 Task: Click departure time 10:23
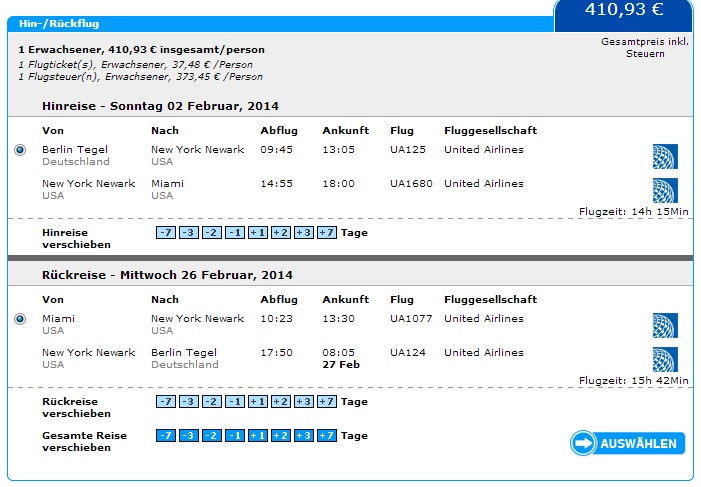pos(276,319)
